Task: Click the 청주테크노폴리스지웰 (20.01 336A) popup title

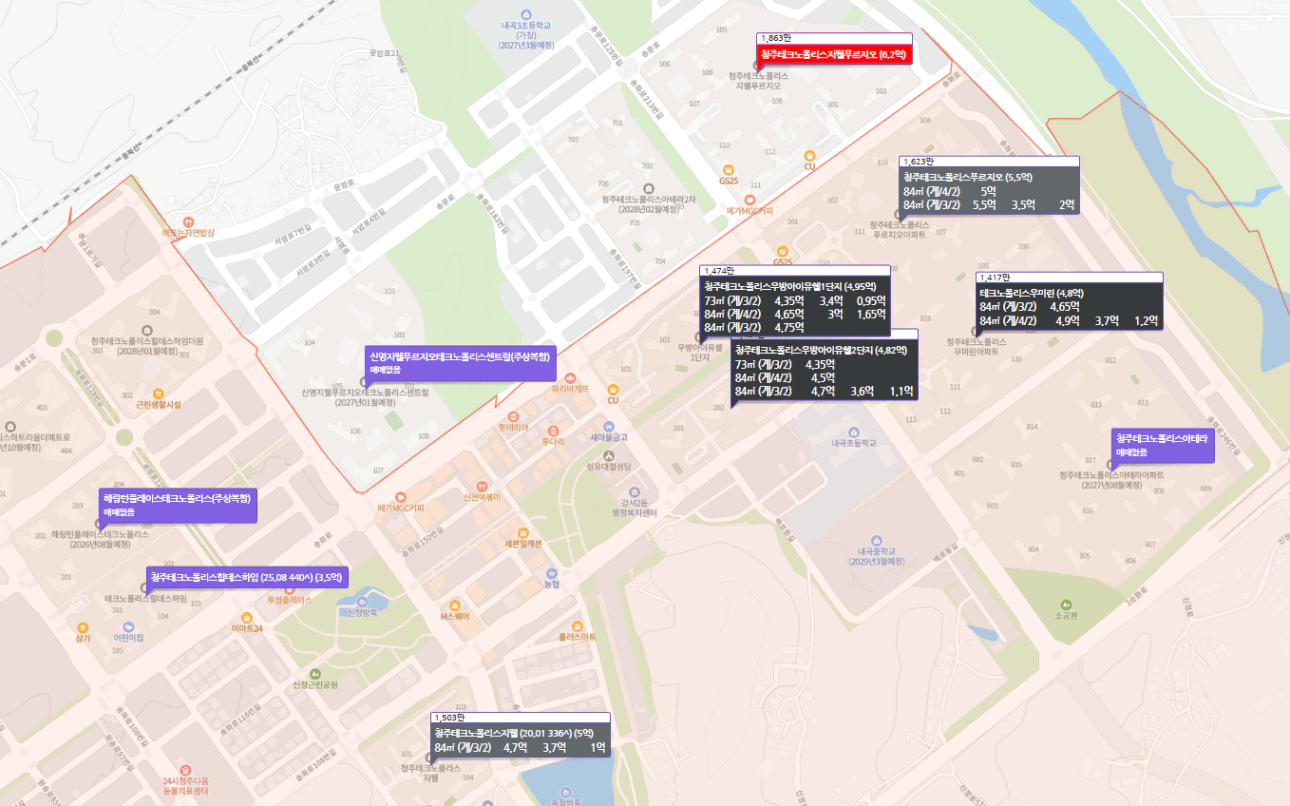Action: (x=514, y=733)
